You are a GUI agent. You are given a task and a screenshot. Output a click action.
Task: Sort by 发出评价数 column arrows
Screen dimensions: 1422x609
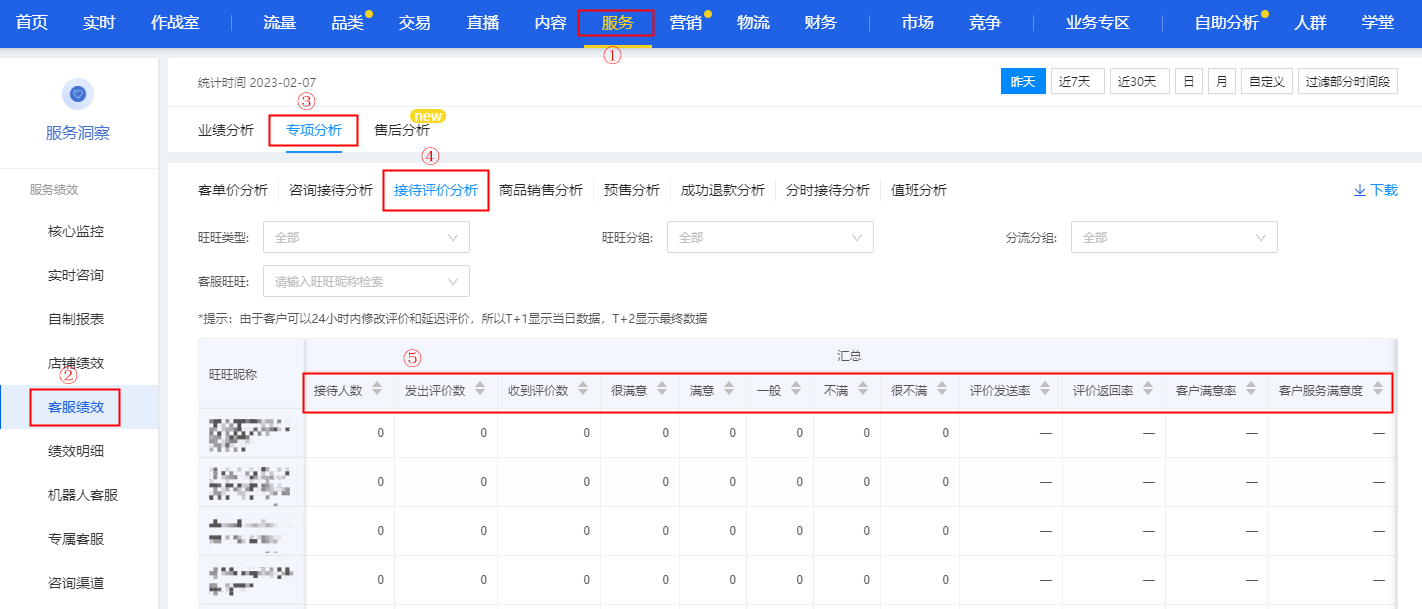[480, 390]
